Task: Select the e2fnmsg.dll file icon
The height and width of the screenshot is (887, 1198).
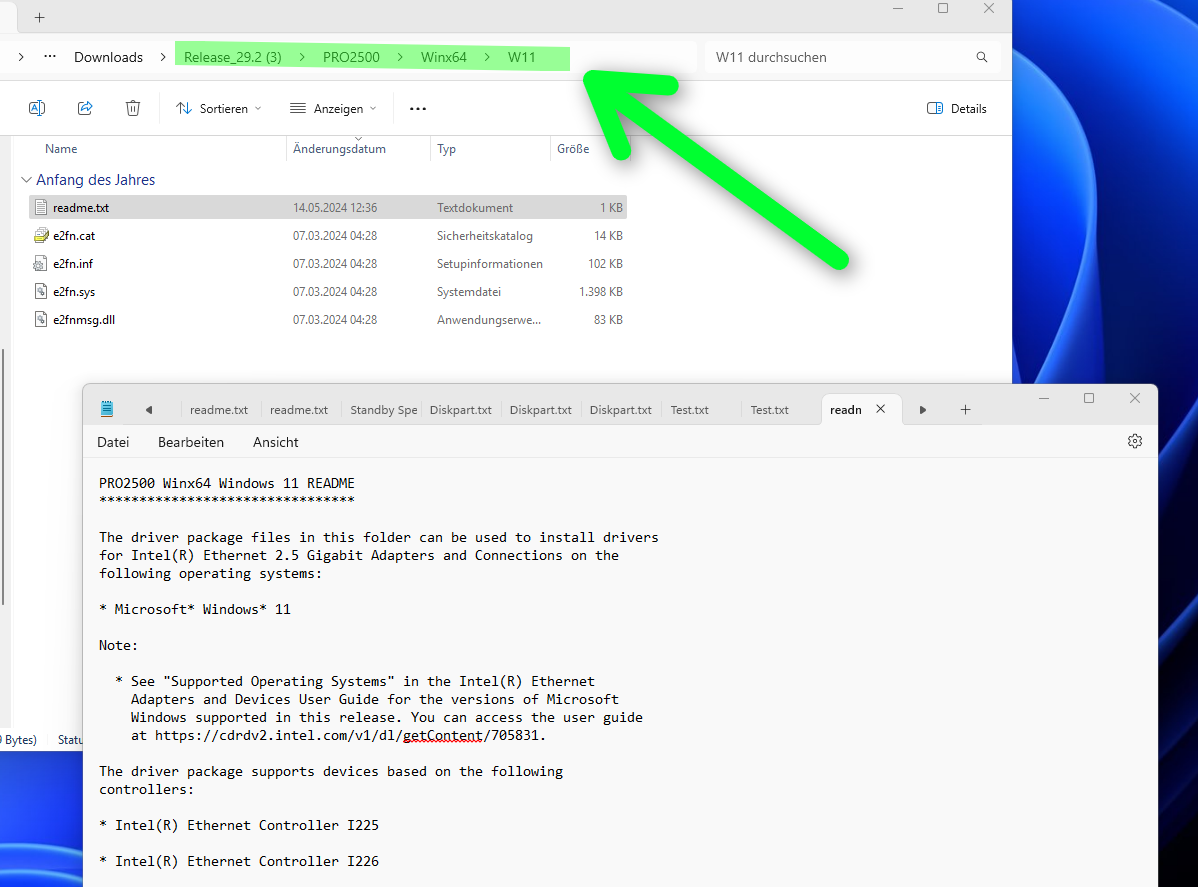Action: pyautogui.click(x=41, y=319)
